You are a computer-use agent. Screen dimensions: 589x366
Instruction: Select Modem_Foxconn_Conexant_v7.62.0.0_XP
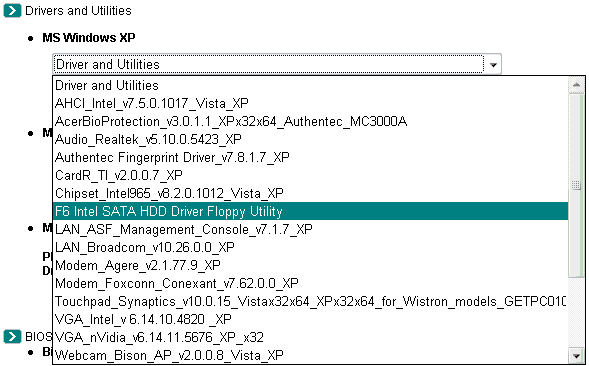coord(310,283)
